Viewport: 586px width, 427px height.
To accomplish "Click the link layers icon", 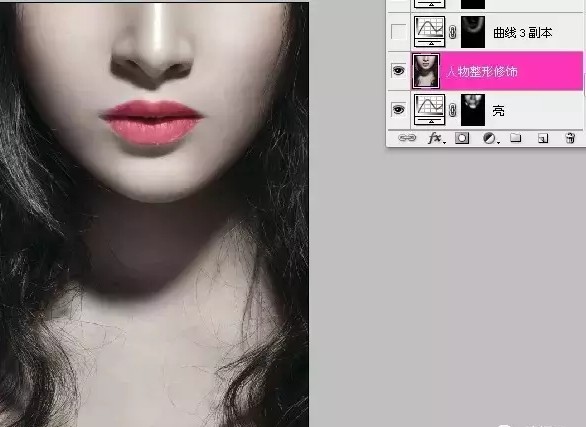I will pyautogui.click(x=407, y=138).
